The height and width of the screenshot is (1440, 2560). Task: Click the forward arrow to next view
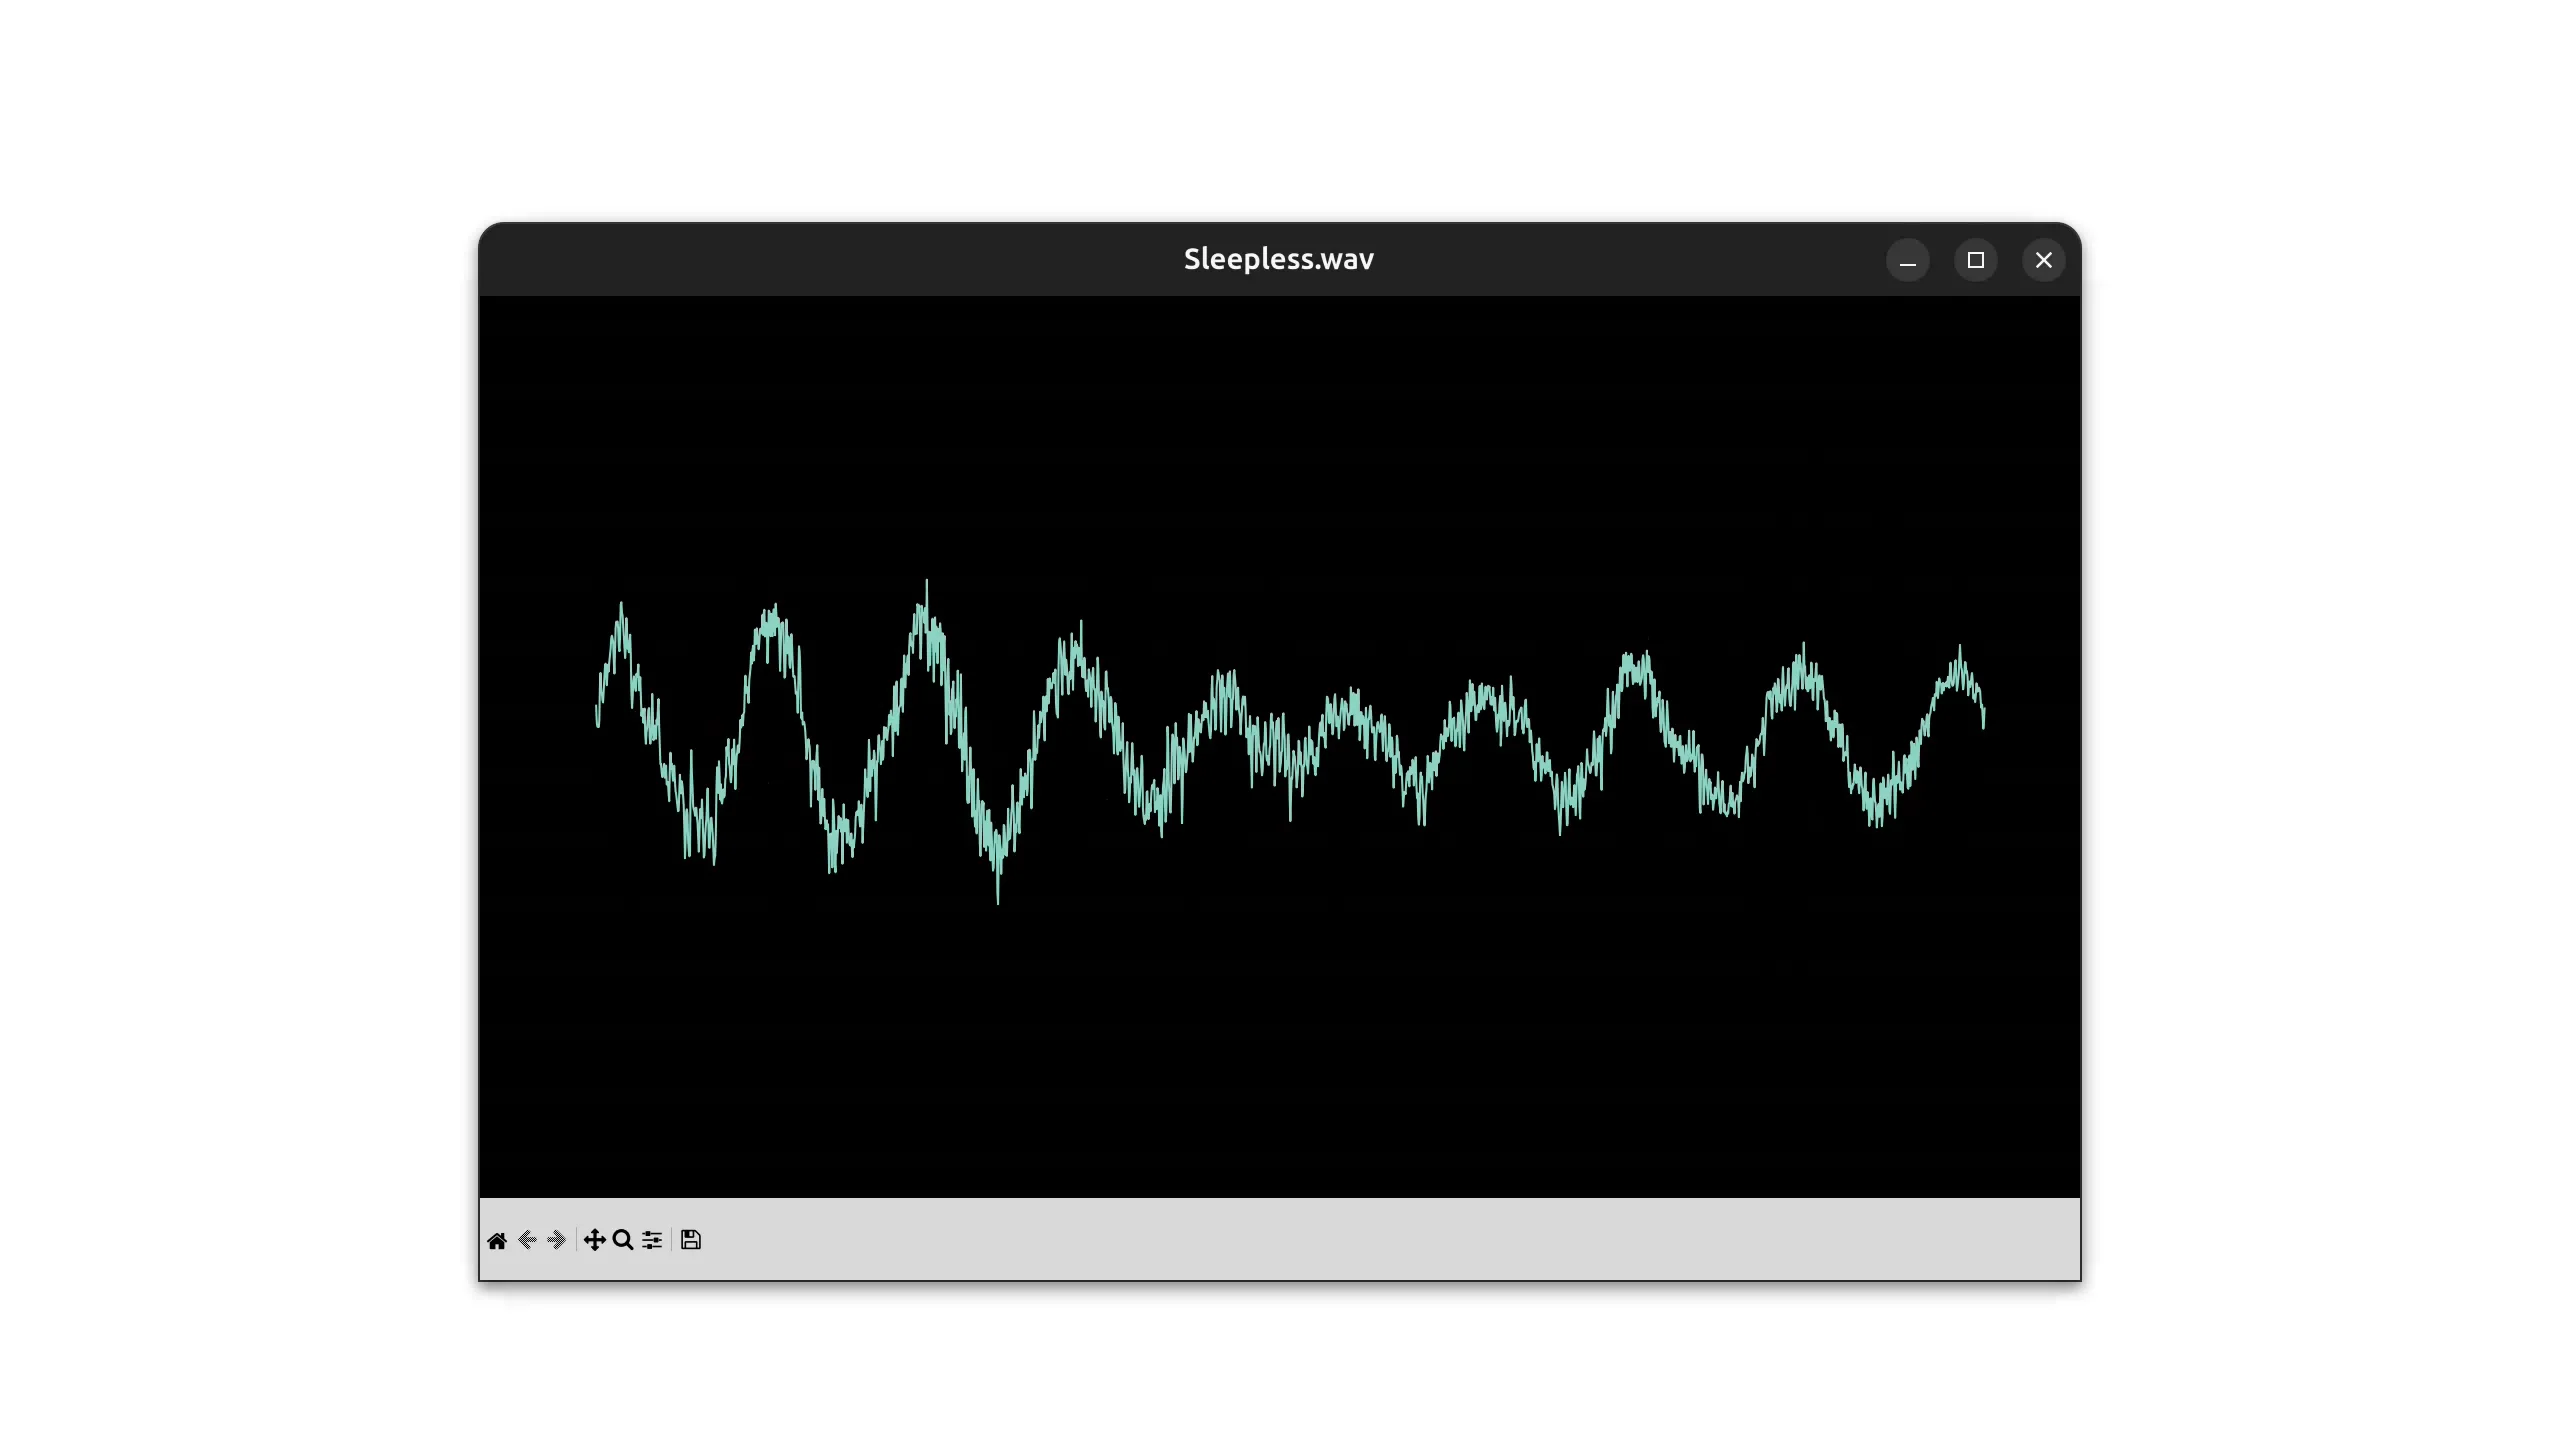(x=557, y=1241)
